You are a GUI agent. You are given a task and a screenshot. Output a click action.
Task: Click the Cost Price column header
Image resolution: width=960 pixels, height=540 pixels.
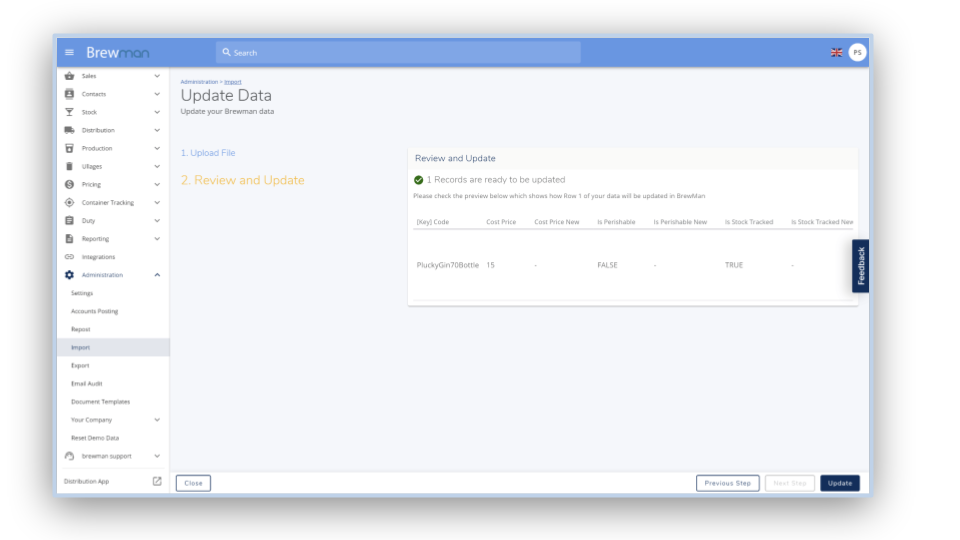point(501,222)
